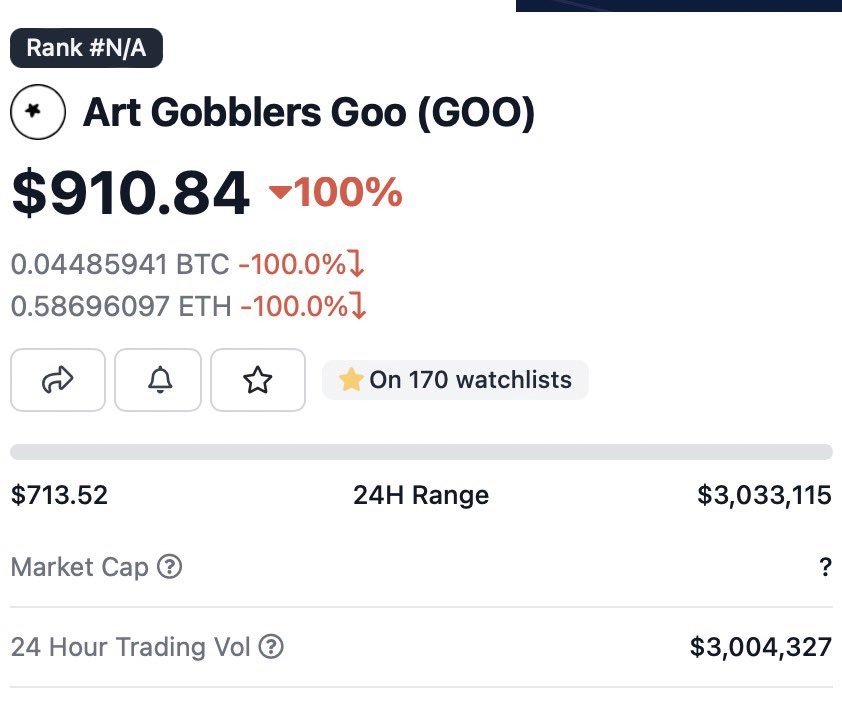Screen dimensions: 842x702
Task: Click the 24H Range progress bar
Action: coord(421,452)
